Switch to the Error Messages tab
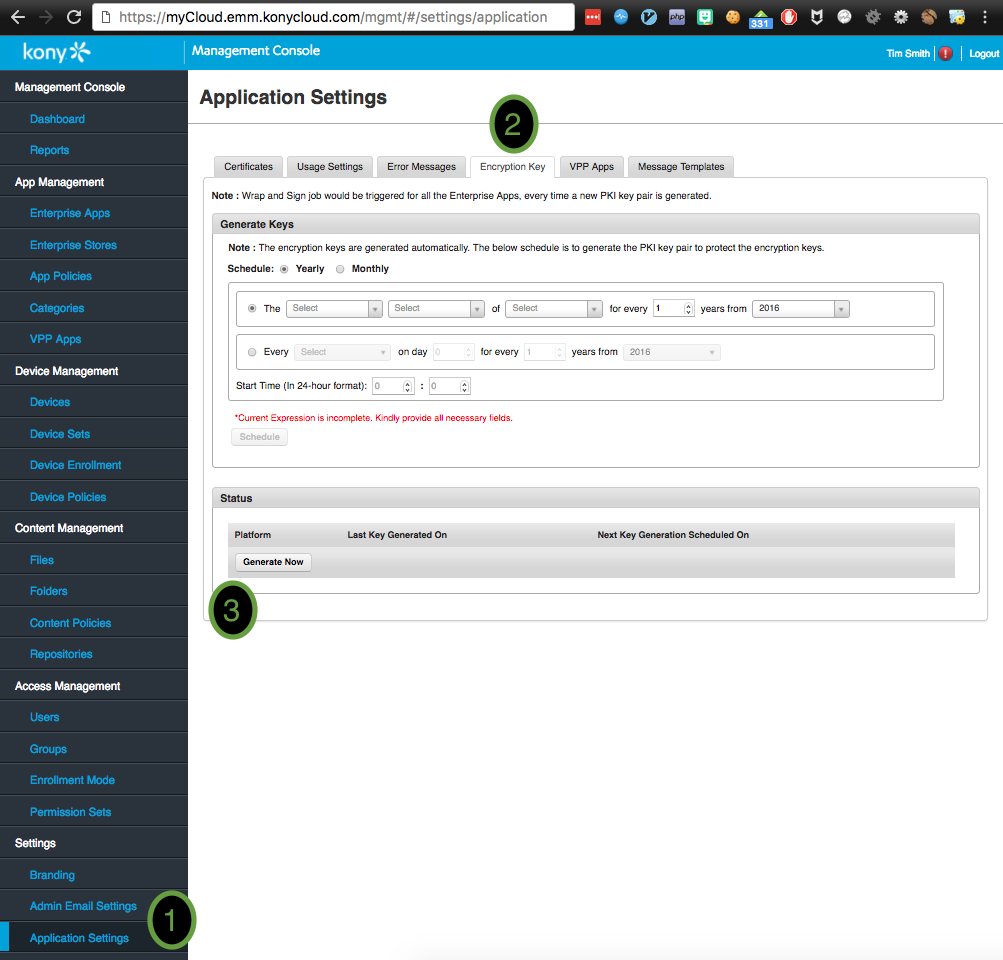Screen dimensions: 1003x960 pyautogui.click(x=421, y=167)
